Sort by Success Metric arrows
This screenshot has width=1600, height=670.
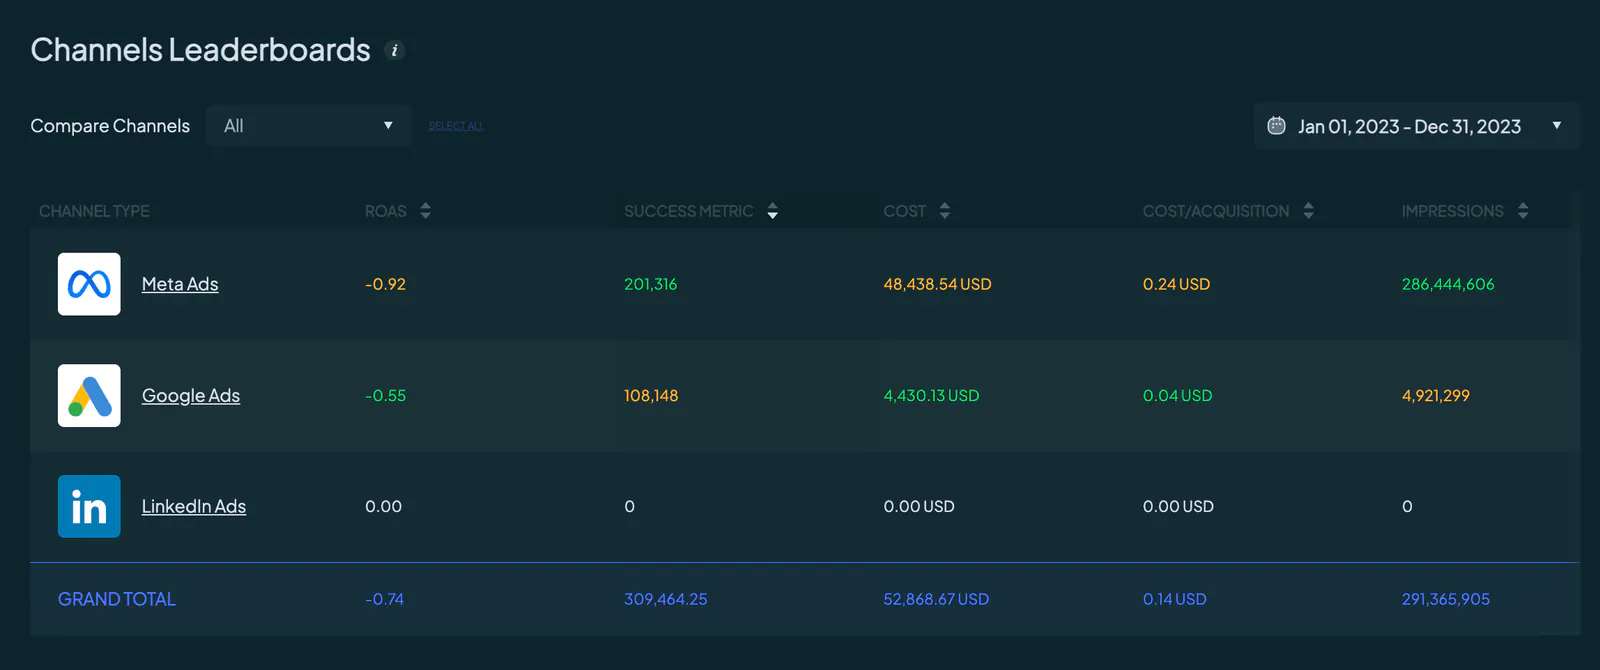point(772,211)
